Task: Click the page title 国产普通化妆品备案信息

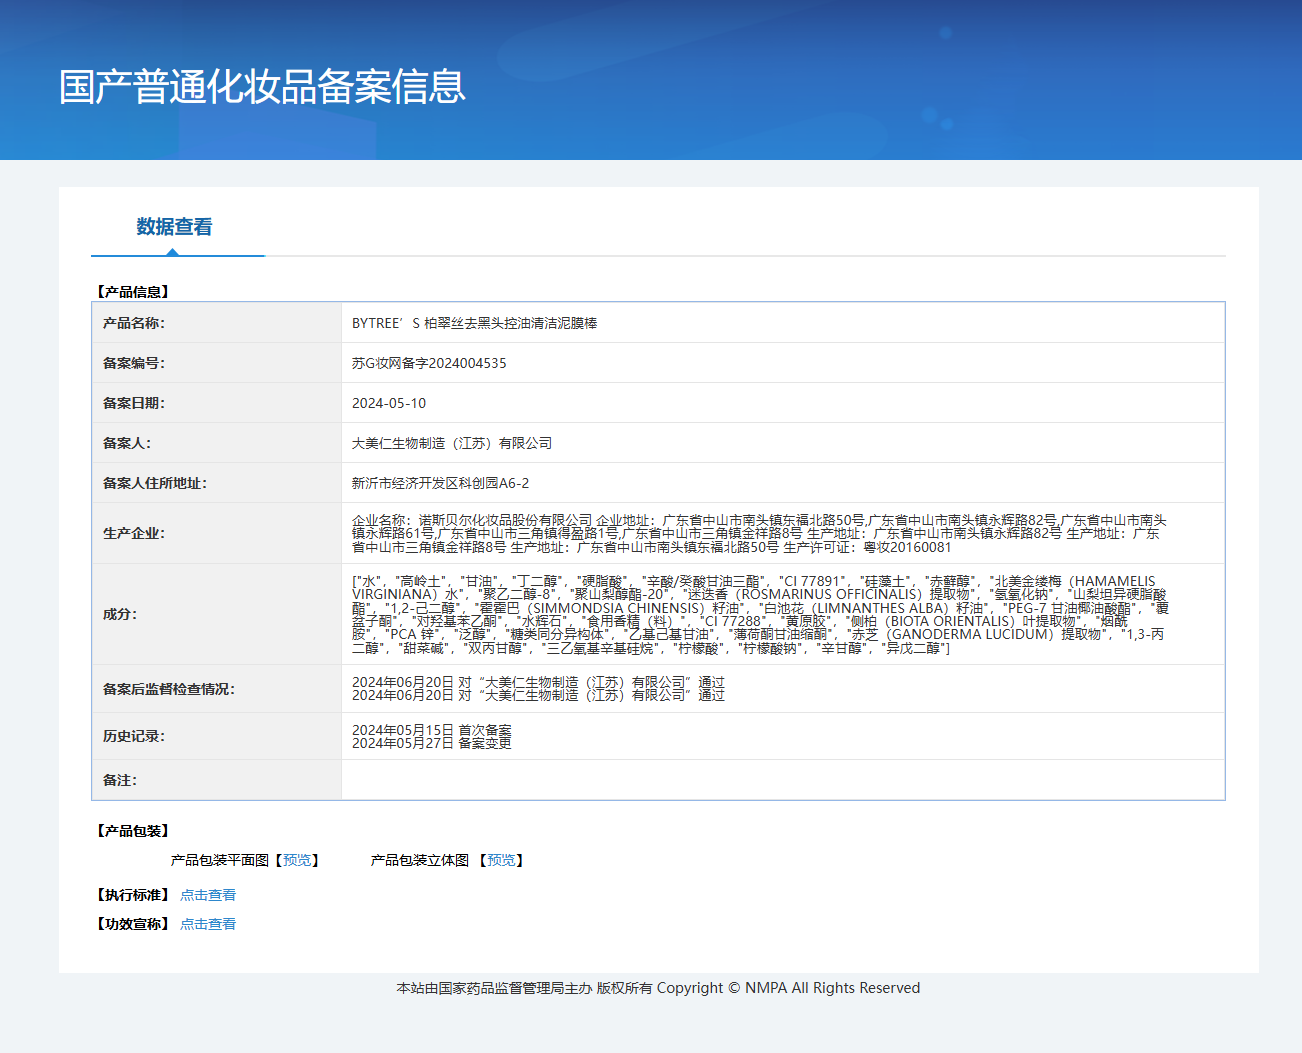Action: click(x=262, y=87)
